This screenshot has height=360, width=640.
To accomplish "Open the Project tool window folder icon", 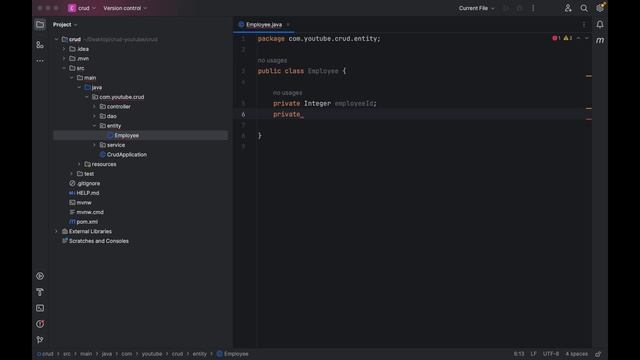I will 40,24.
